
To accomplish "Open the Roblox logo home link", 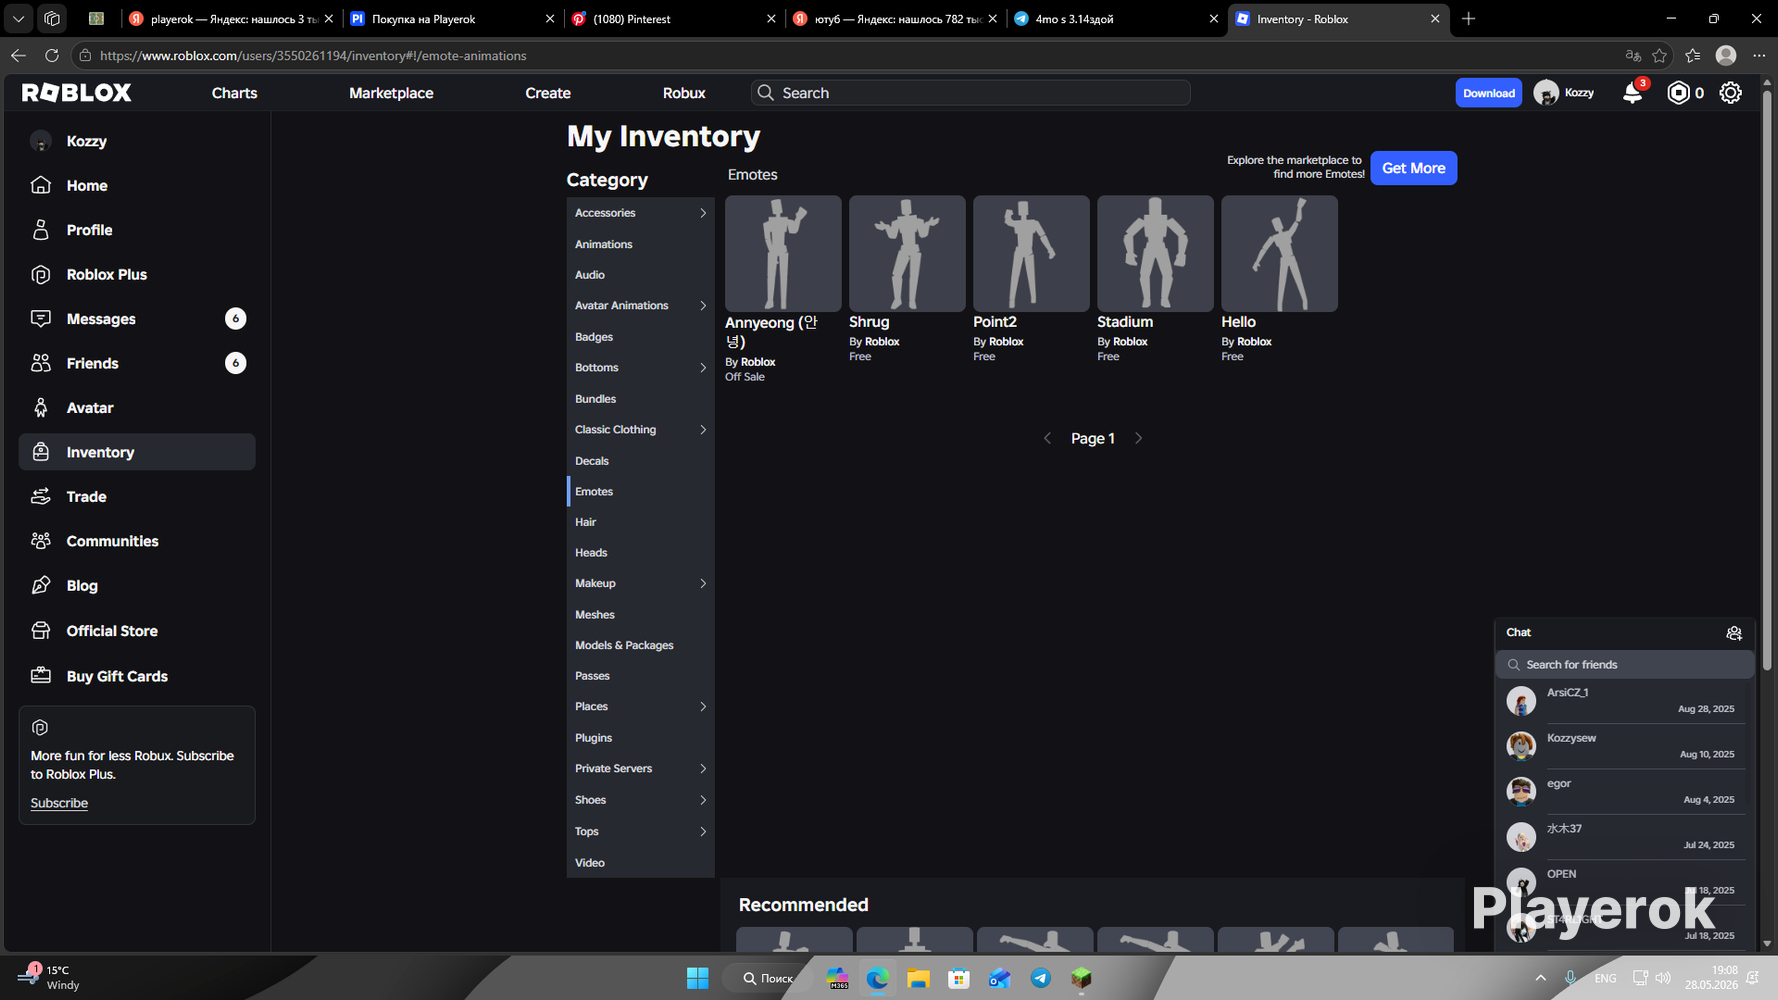I will 77,93.
